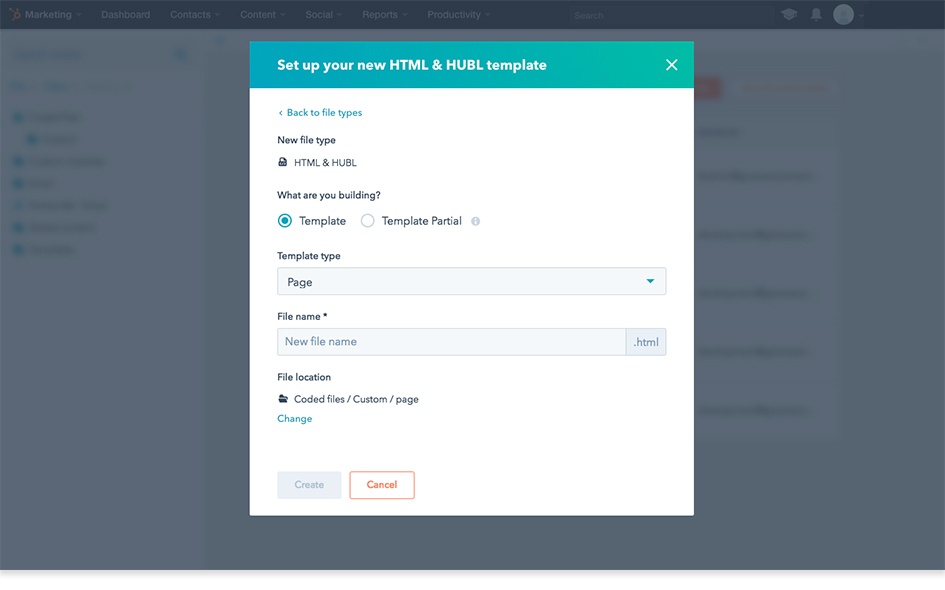Click the Change file location link
945x590 pixels.
pos(295,418)
